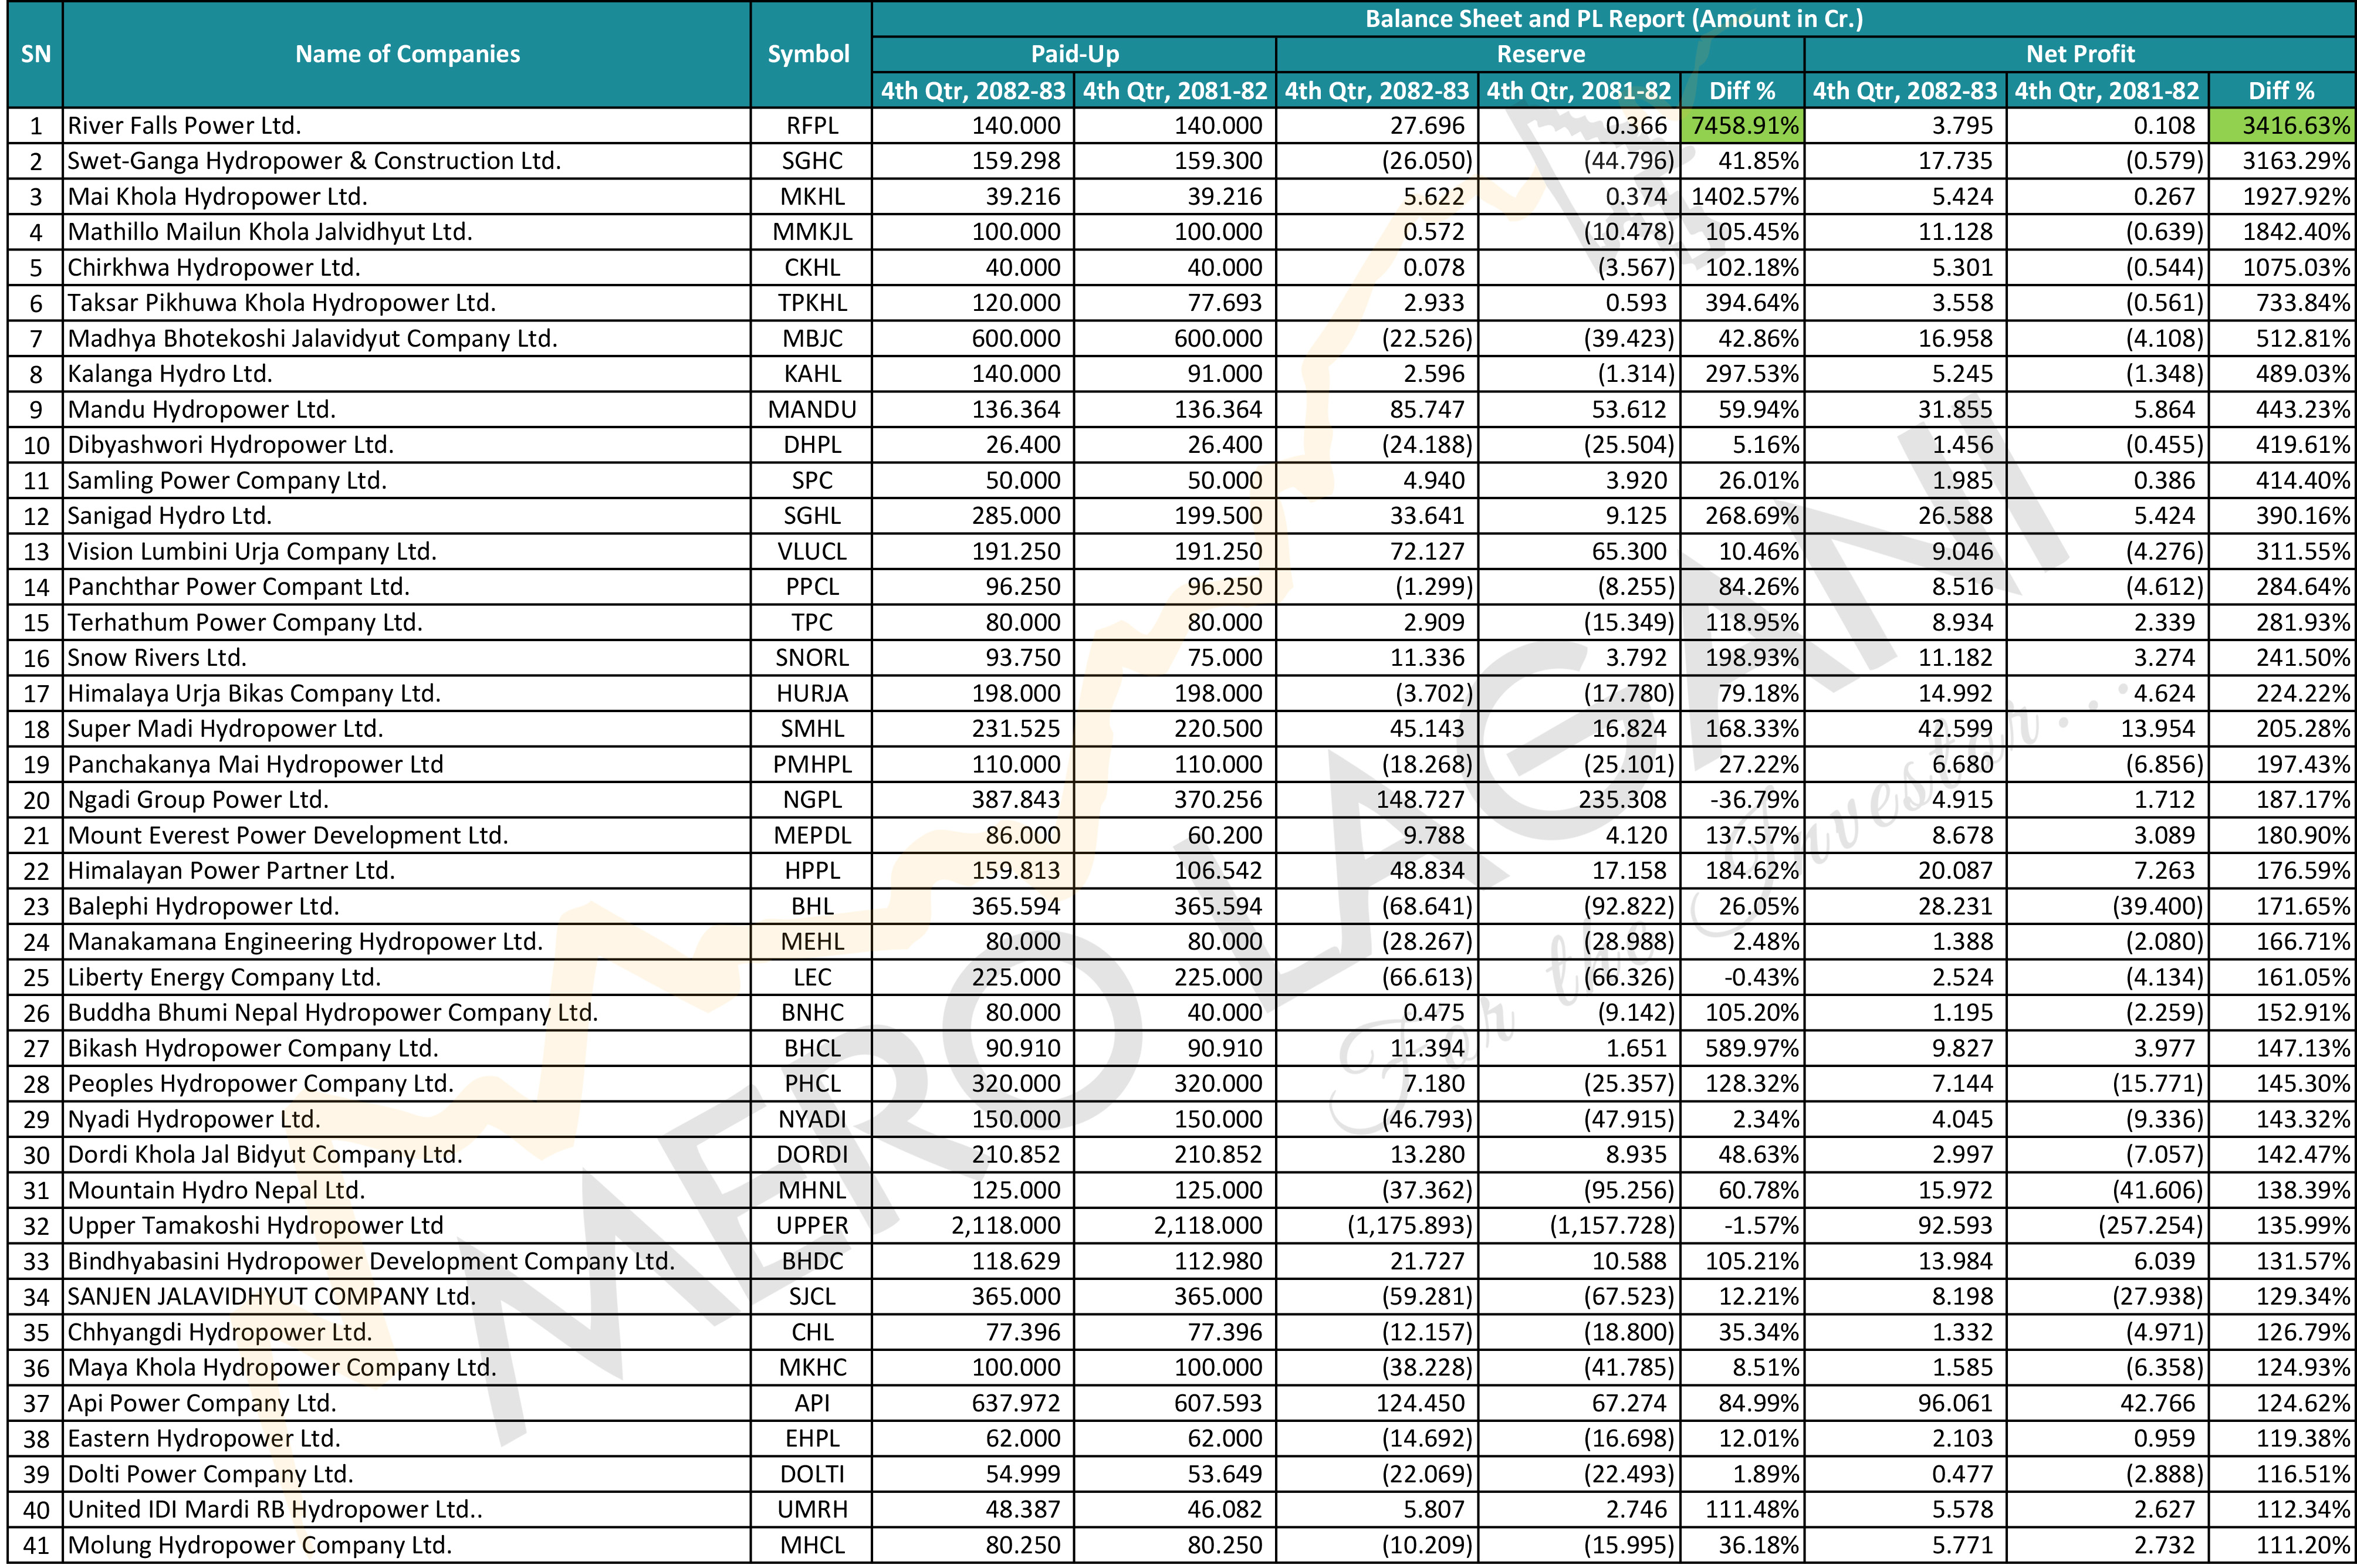Screen dimensions: 2357x1568
Task: Click "Mount Everest Power Development Ltd."
Action: coord(288,836)
